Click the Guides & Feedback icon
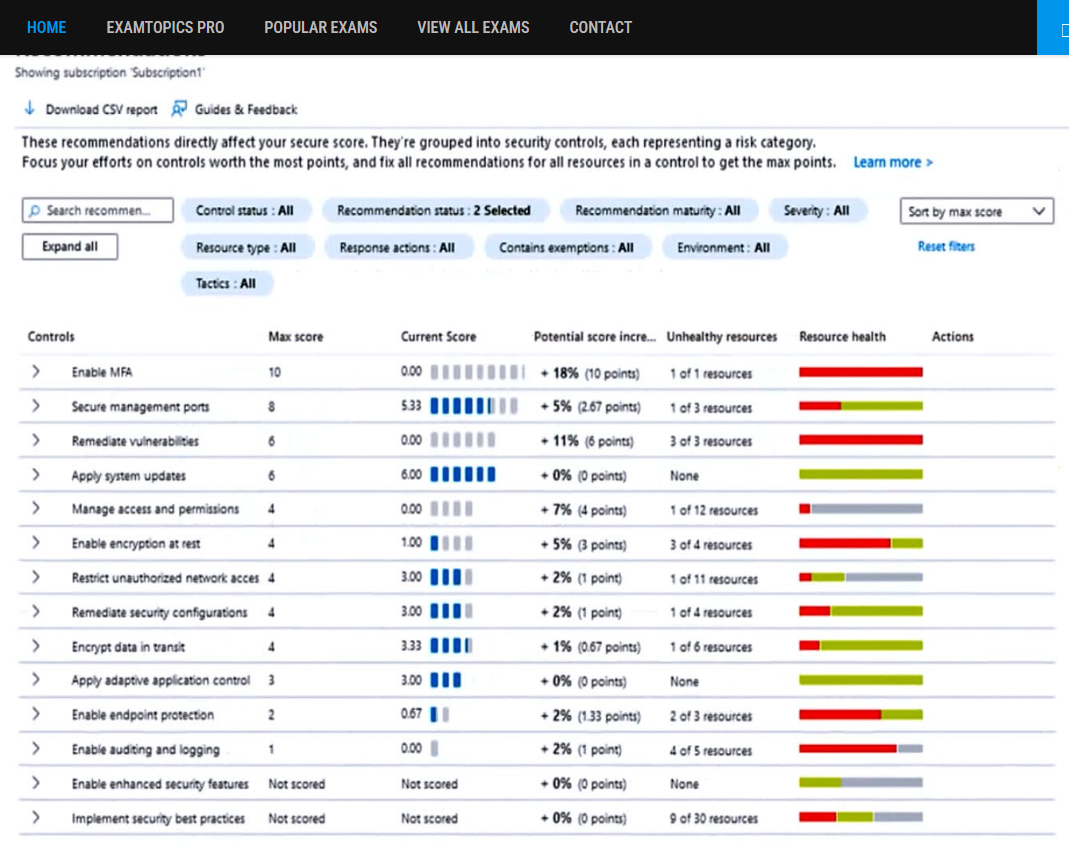1069x846 pixels. [179, 108]
